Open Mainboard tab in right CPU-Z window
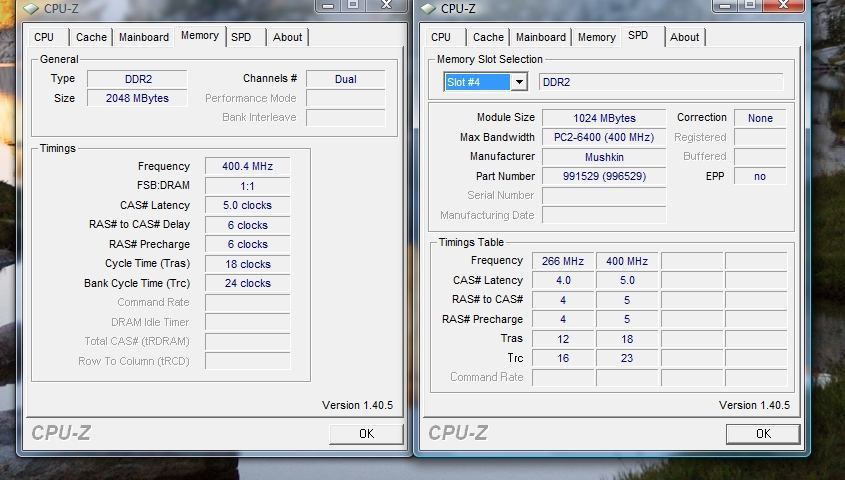This screenshot has height=480, width=845. pos(541,37)
